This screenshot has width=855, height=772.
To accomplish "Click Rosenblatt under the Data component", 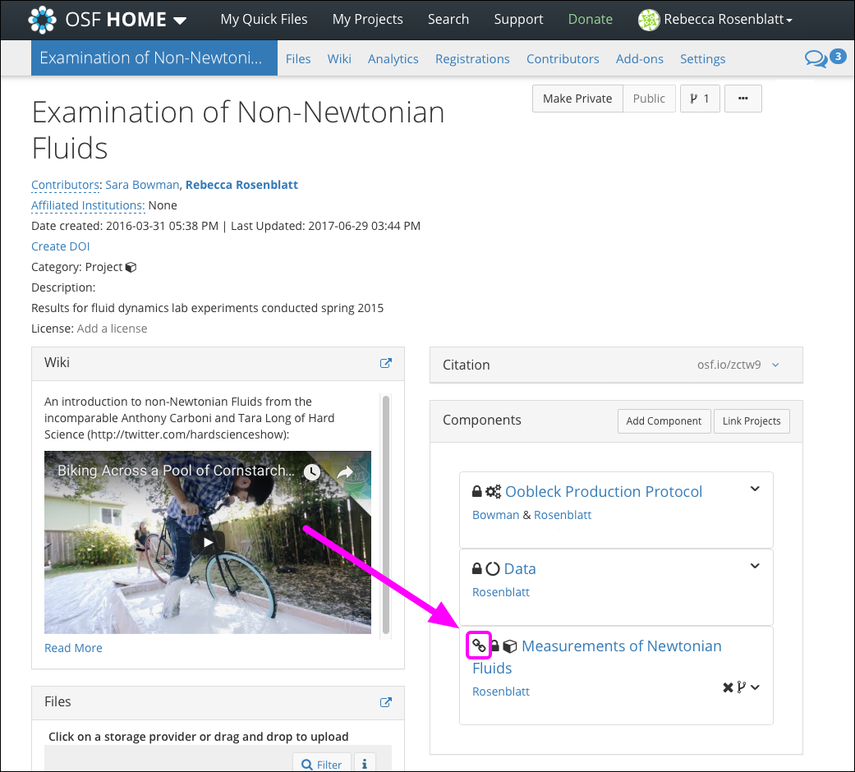I will click(x=501, y=592).
